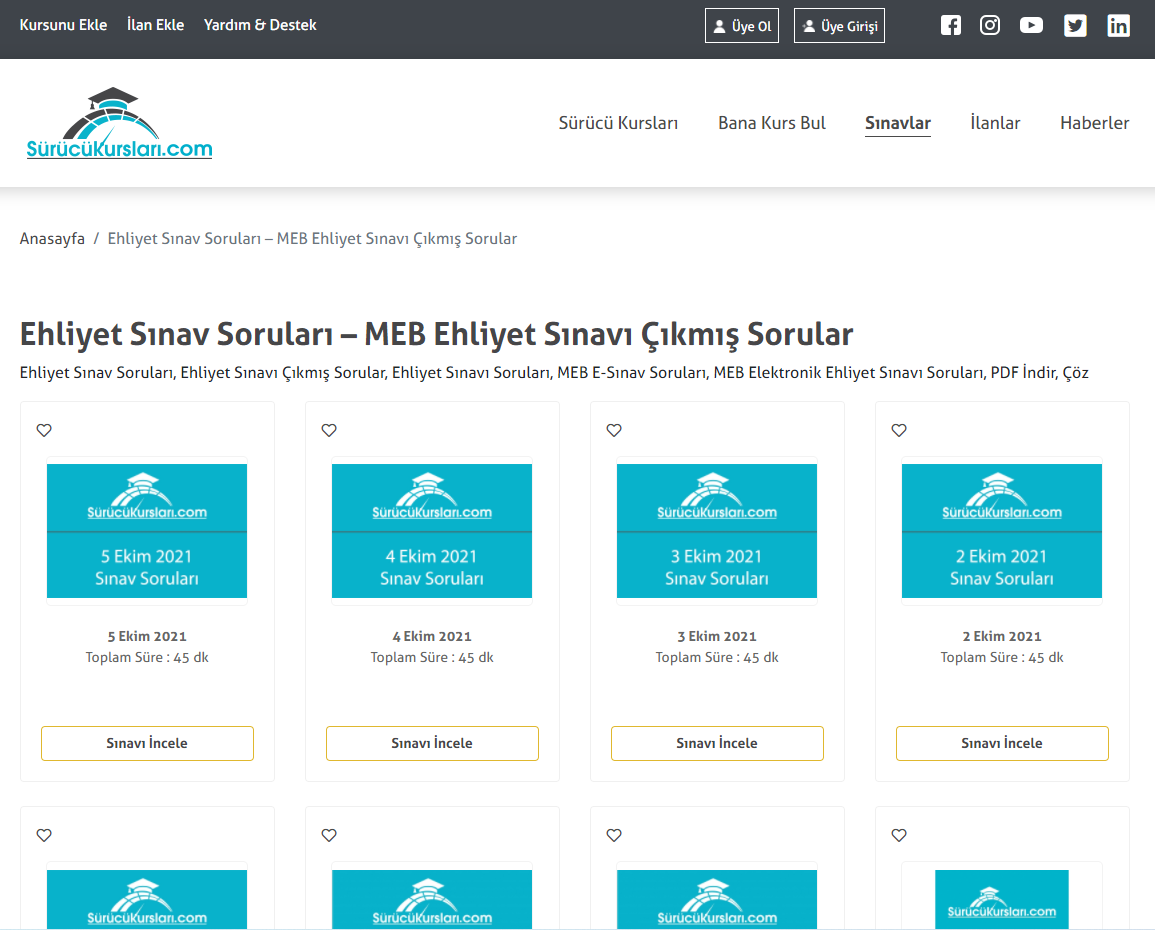Open the Facebook social icon

click(950, 26)
